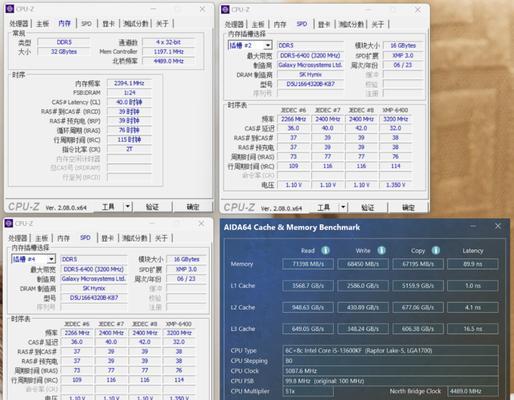Open the 显卡 tab in the memory timings window
Screen dimensions: 514x400
coord(109,23)
